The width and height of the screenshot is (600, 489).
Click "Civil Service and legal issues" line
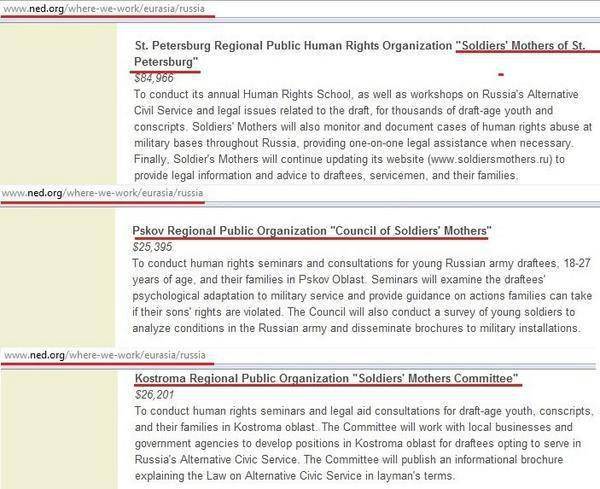pos(343,111)
